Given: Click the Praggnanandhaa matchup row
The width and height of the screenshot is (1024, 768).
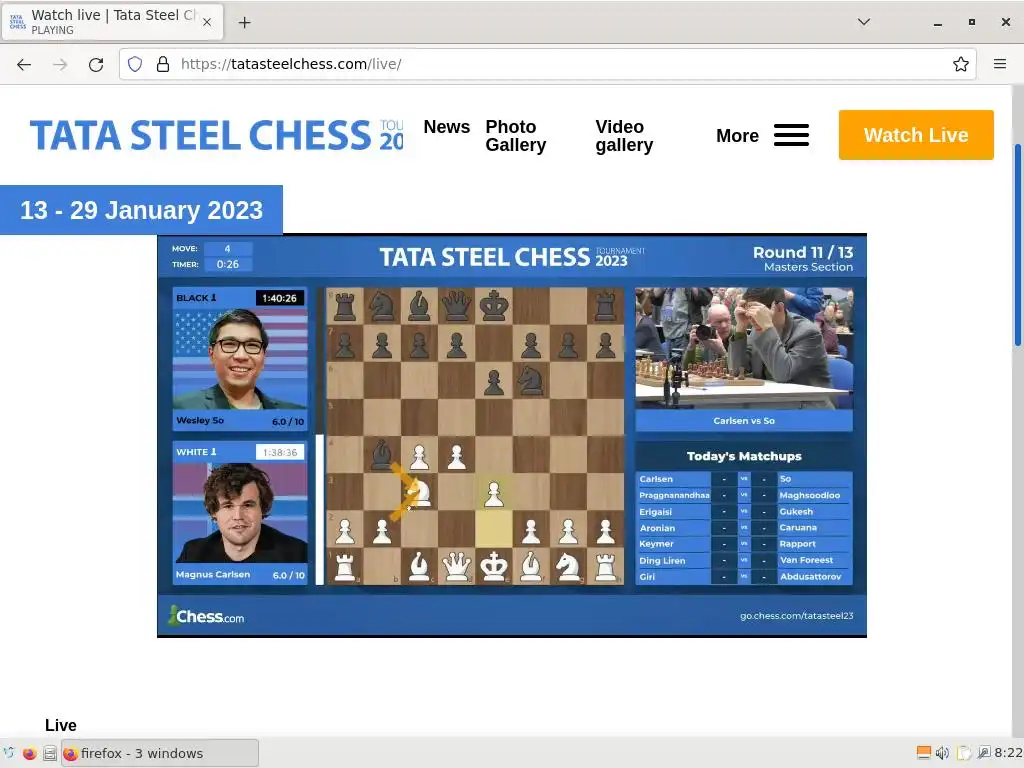Looking at the screenshot, I should [x=744, y=495].
